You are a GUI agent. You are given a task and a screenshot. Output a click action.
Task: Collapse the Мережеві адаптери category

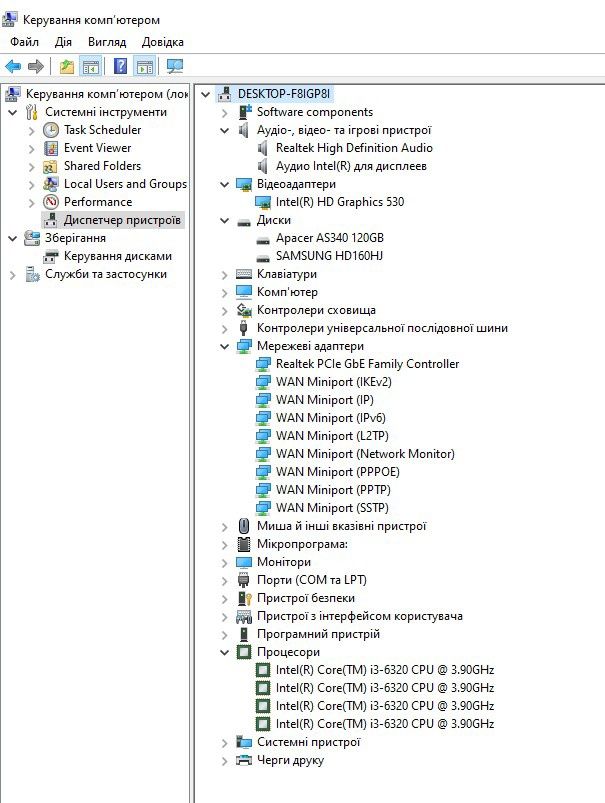coord(224,346)
